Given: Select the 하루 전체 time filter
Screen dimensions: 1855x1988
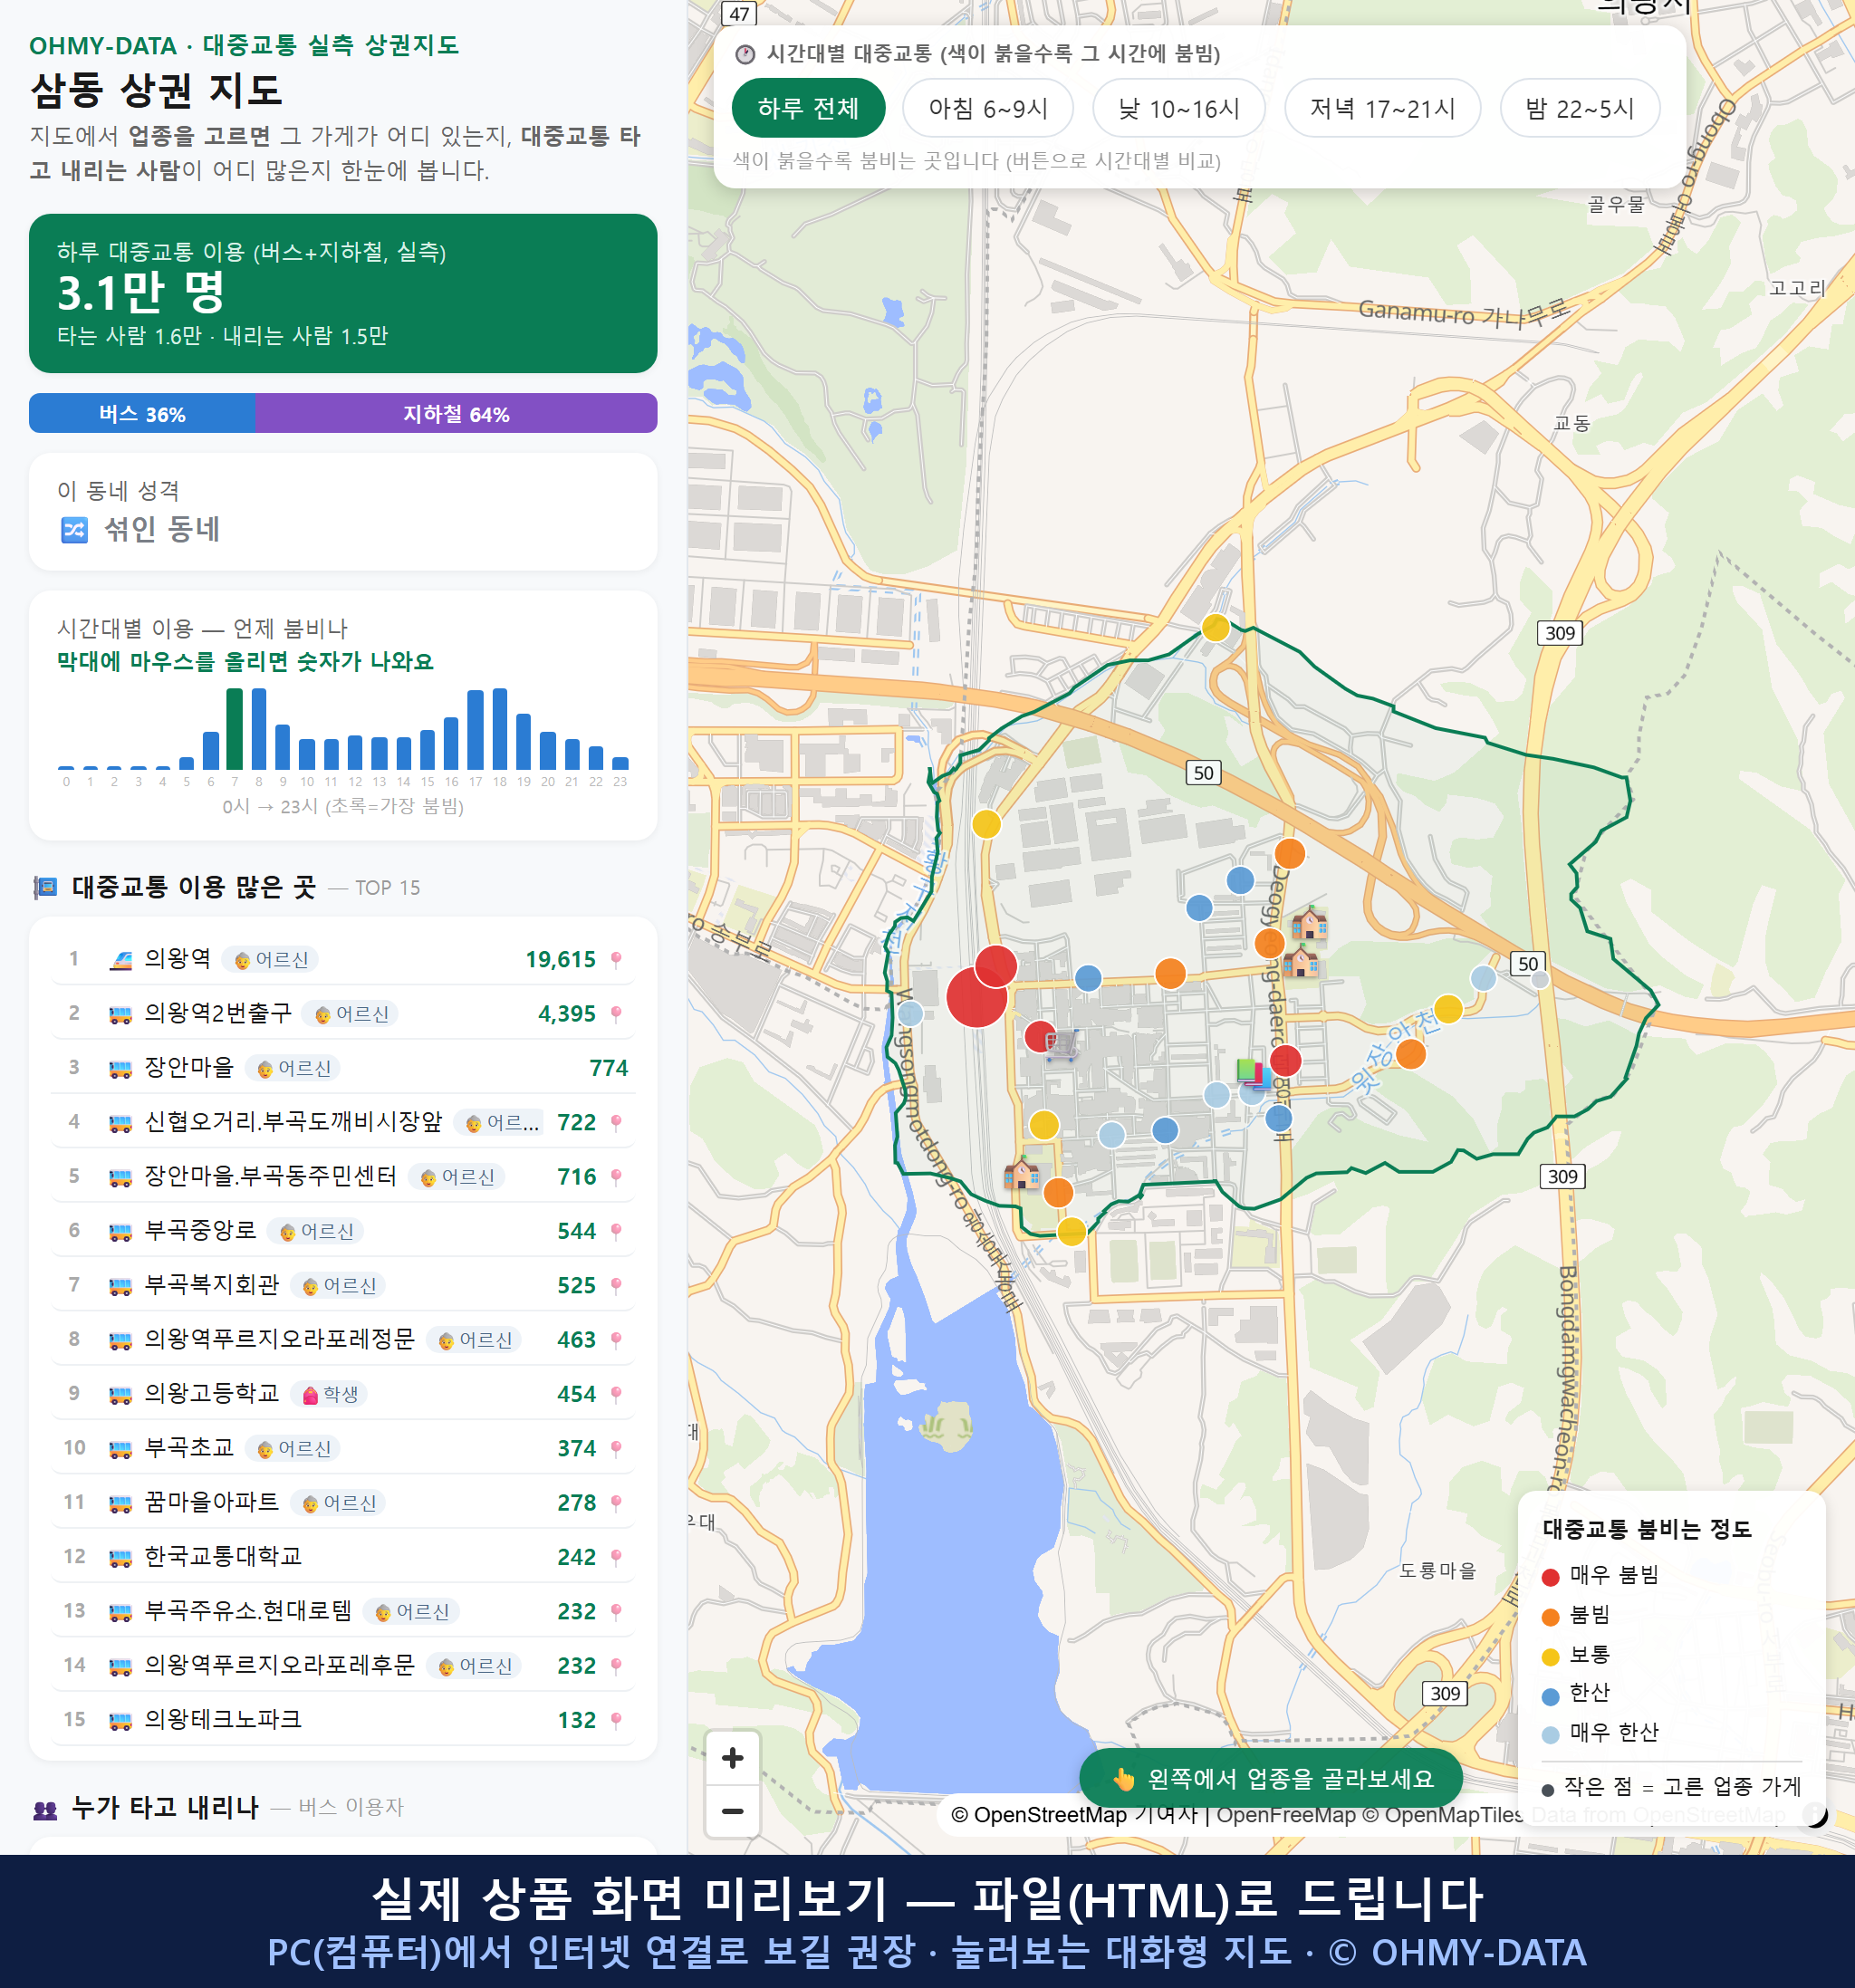Looking at the screenshot, I should pyautogui.click(x=808, y=108).
